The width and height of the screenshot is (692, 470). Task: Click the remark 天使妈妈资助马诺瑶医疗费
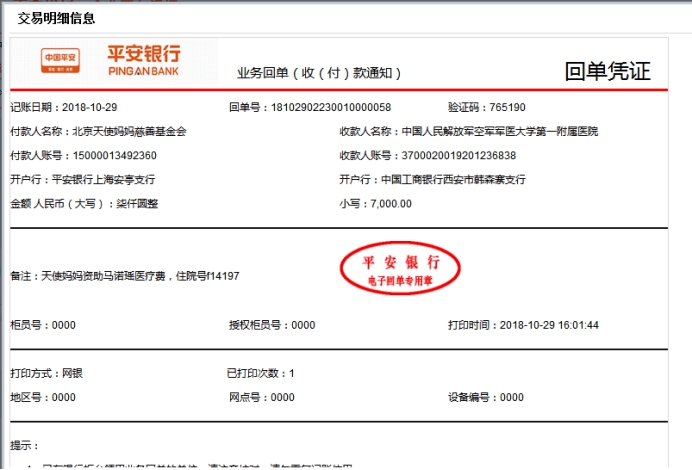click(103, 276)
